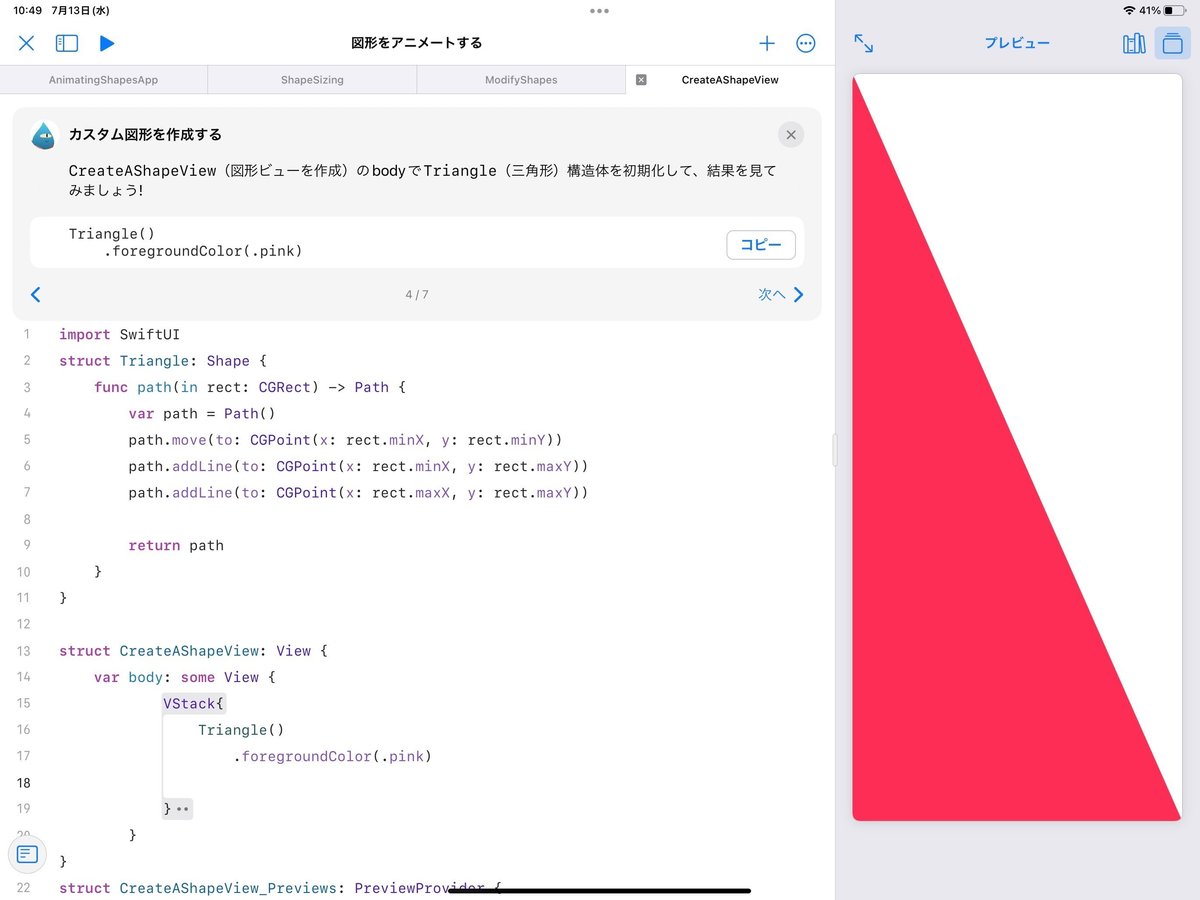The image size is (1200, 900).
Task: Go to previous tutorial step
Action: (36, 295)
